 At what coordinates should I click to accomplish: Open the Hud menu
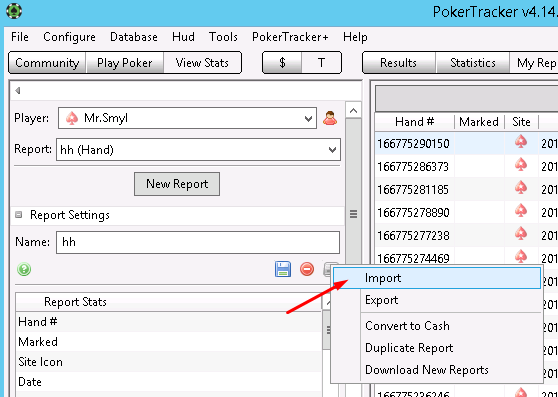[183, 37]
